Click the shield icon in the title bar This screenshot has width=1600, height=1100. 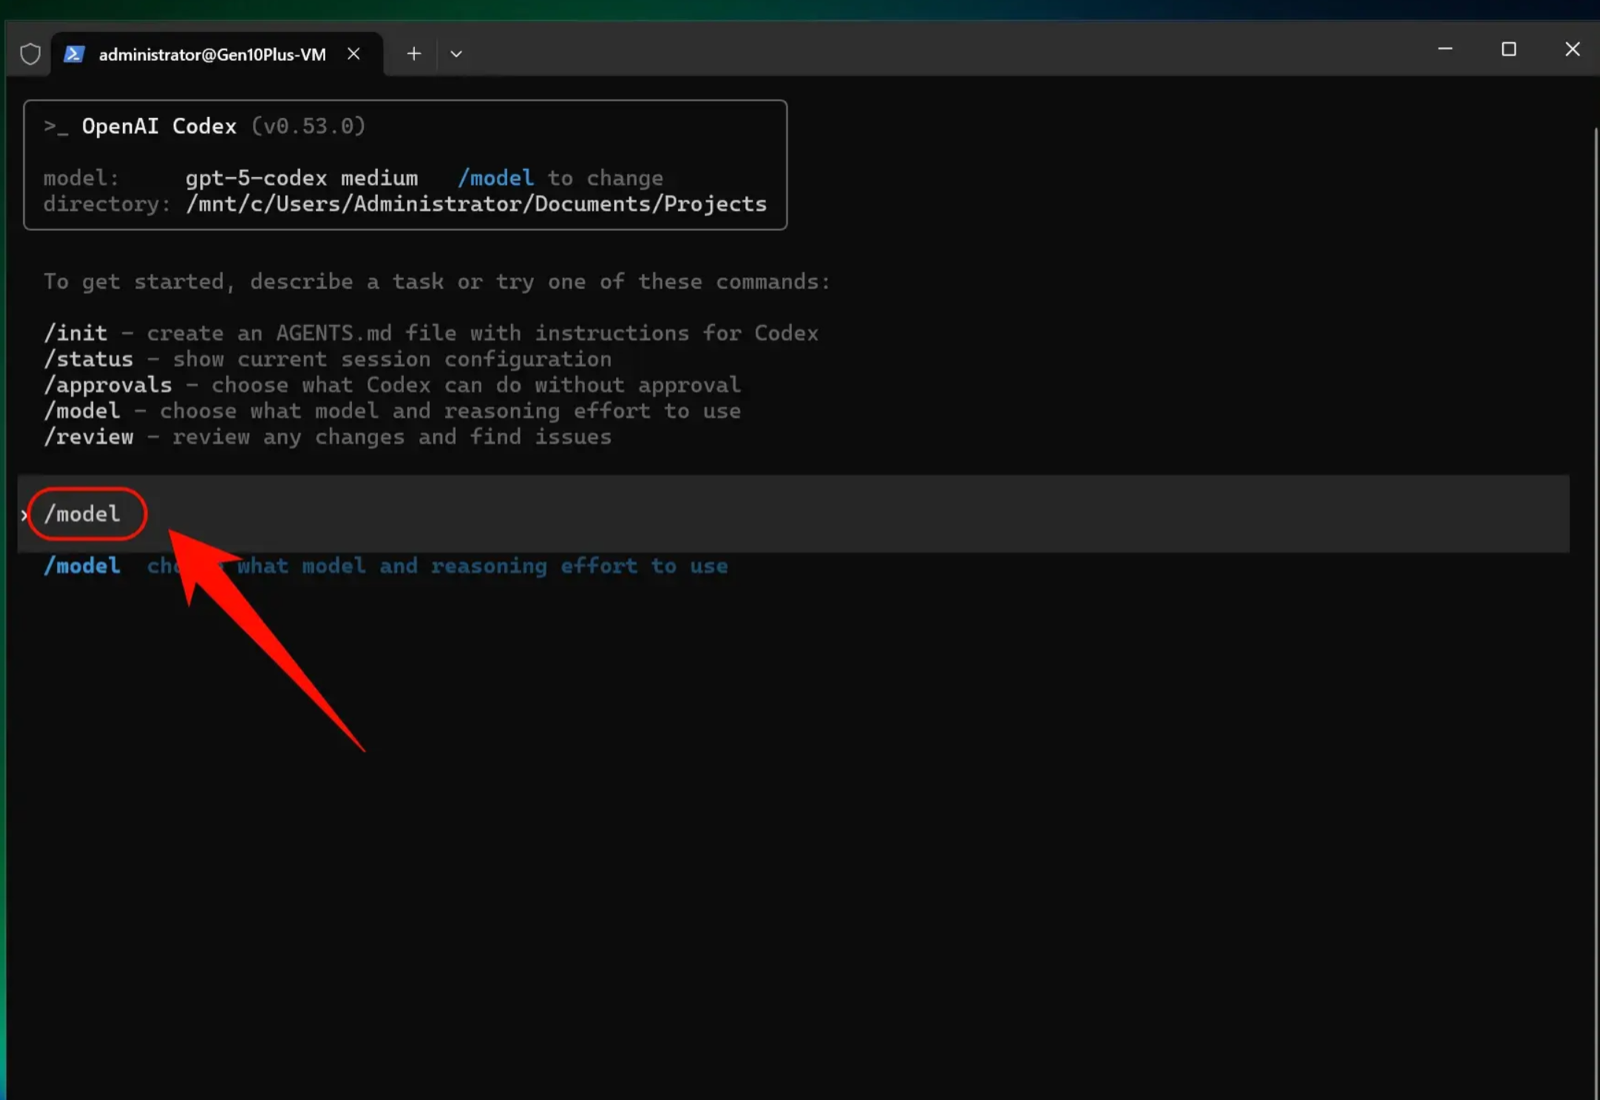[x=30, y=54]
